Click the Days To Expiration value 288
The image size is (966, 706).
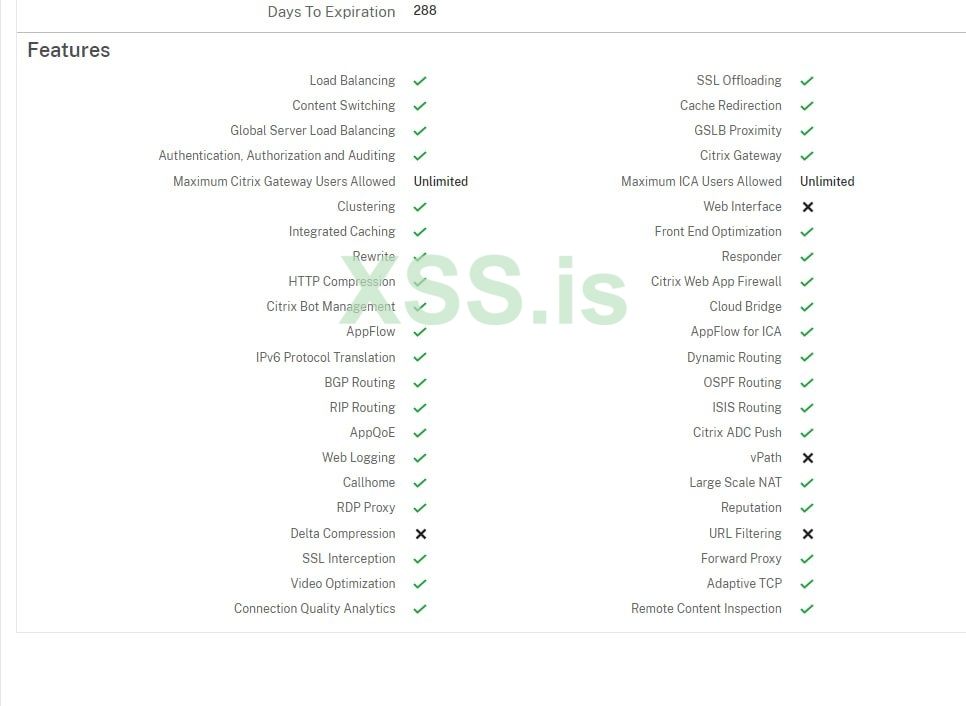[x=425, y=11]
